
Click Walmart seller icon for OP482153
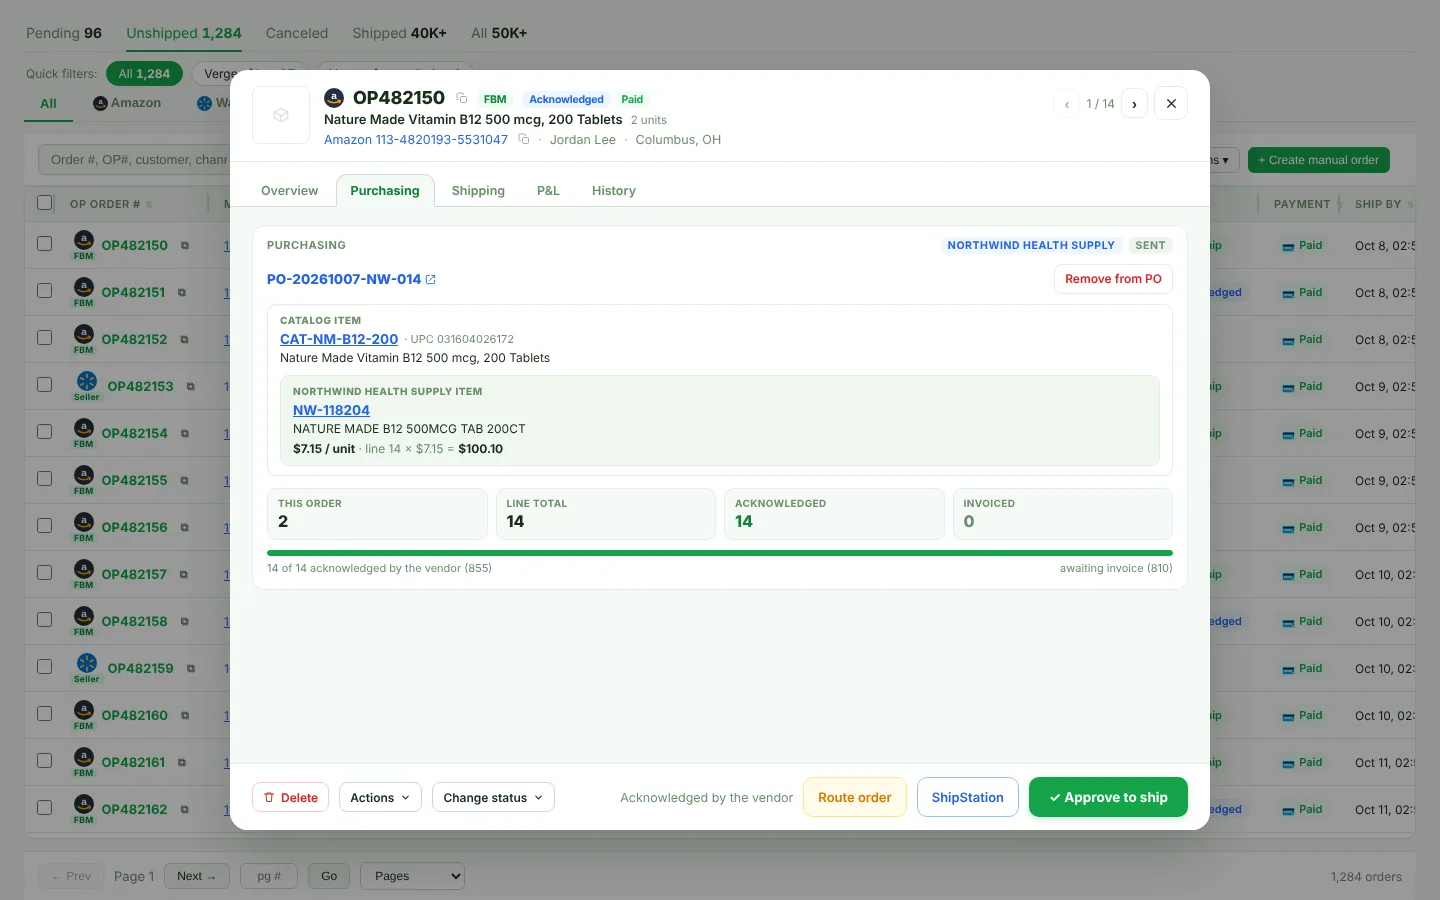(87, 381)
